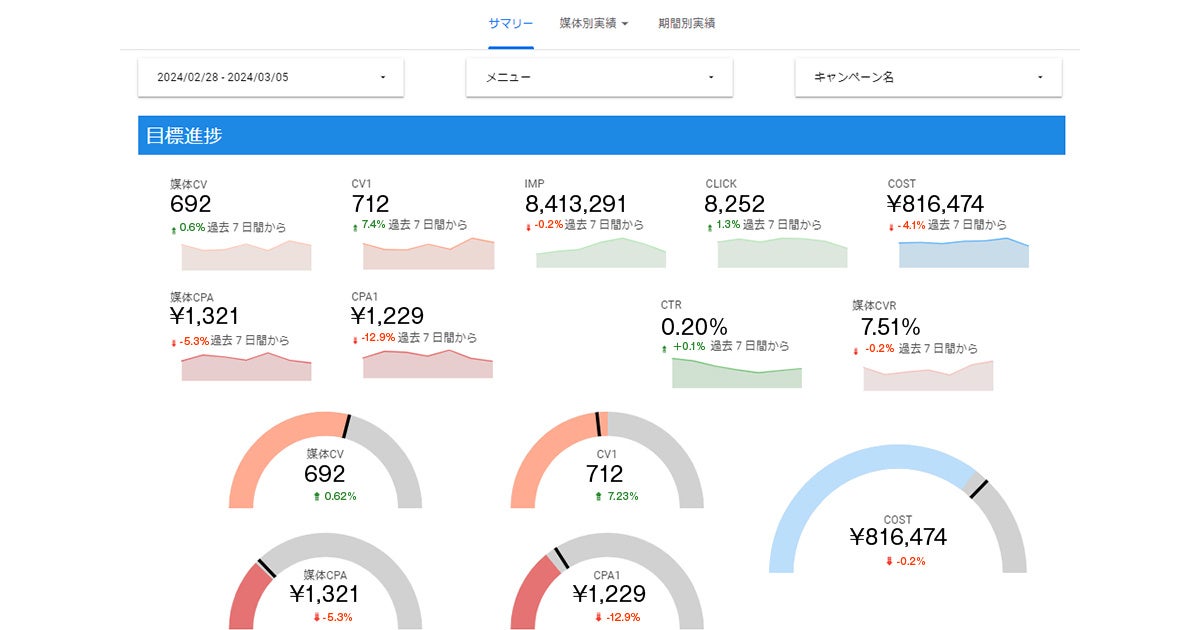Click the IMP green sparkline chart

601,252
